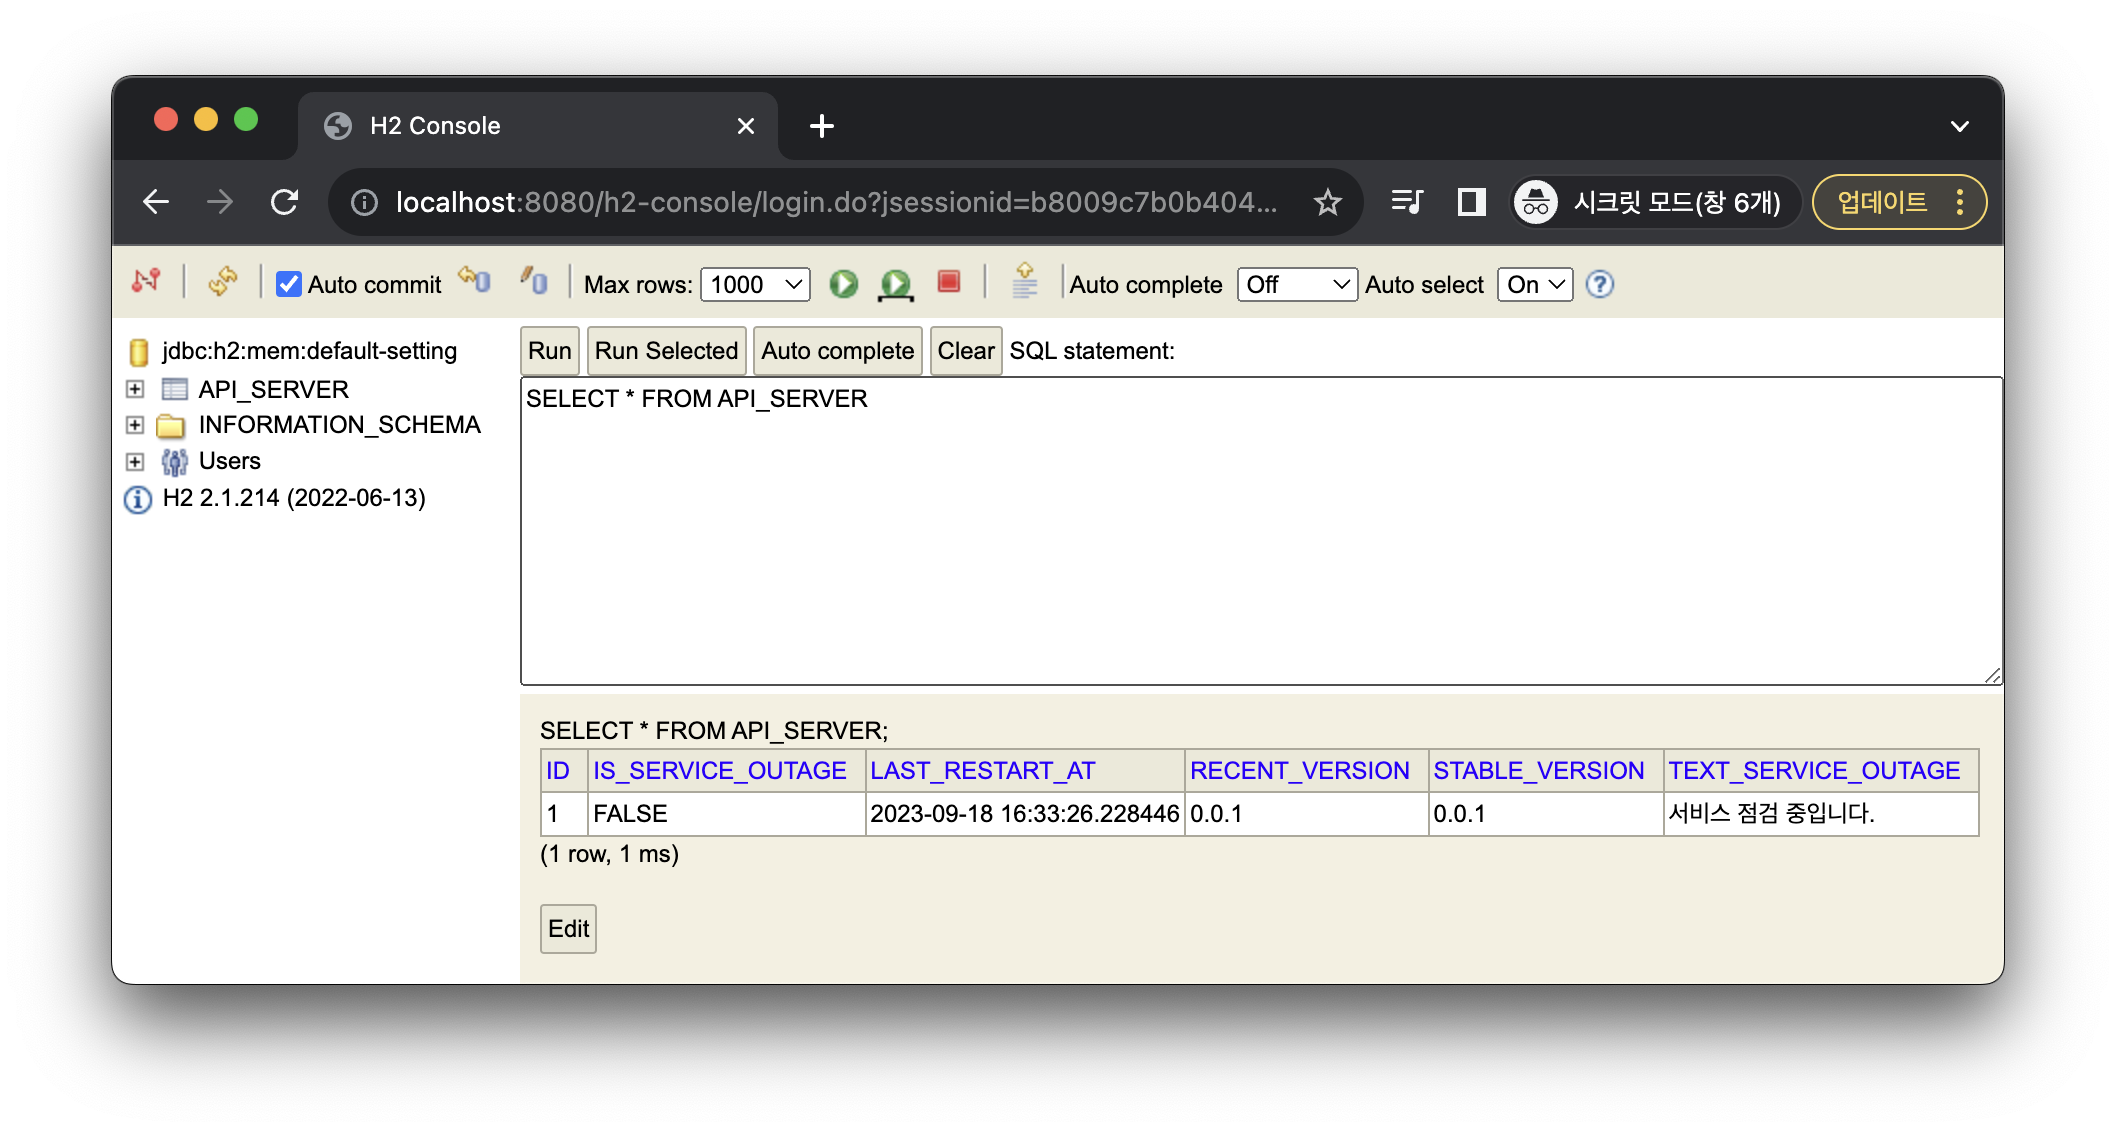The height and width of the screenshot is (1132, 2116).
Task: Click the Clear button
Action: click(966, 351)
